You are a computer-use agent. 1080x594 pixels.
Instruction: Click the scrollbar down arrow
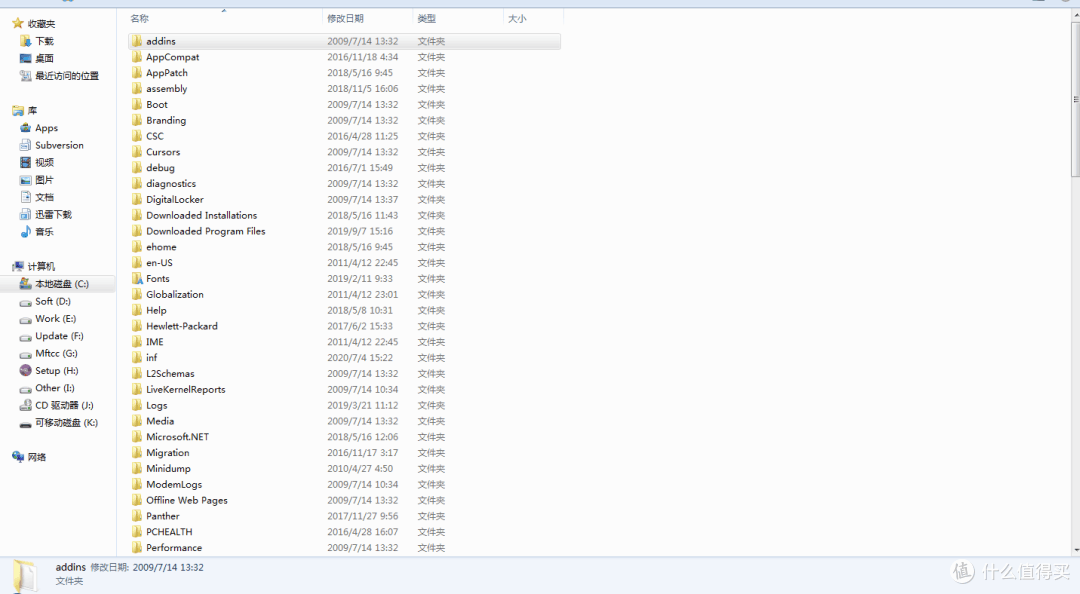click(x=1075, y=551)
